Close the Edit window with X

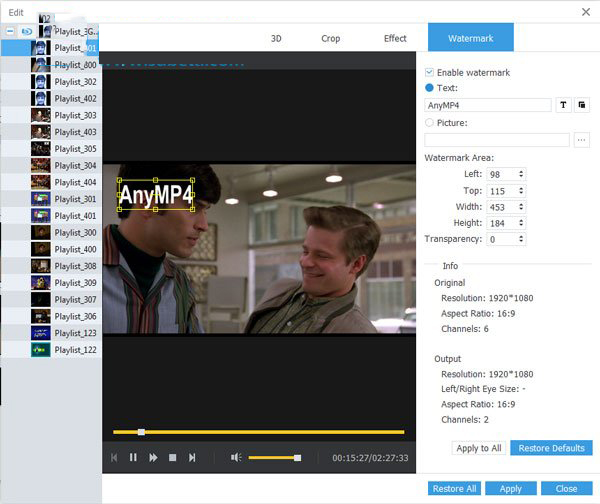(586, 12)
